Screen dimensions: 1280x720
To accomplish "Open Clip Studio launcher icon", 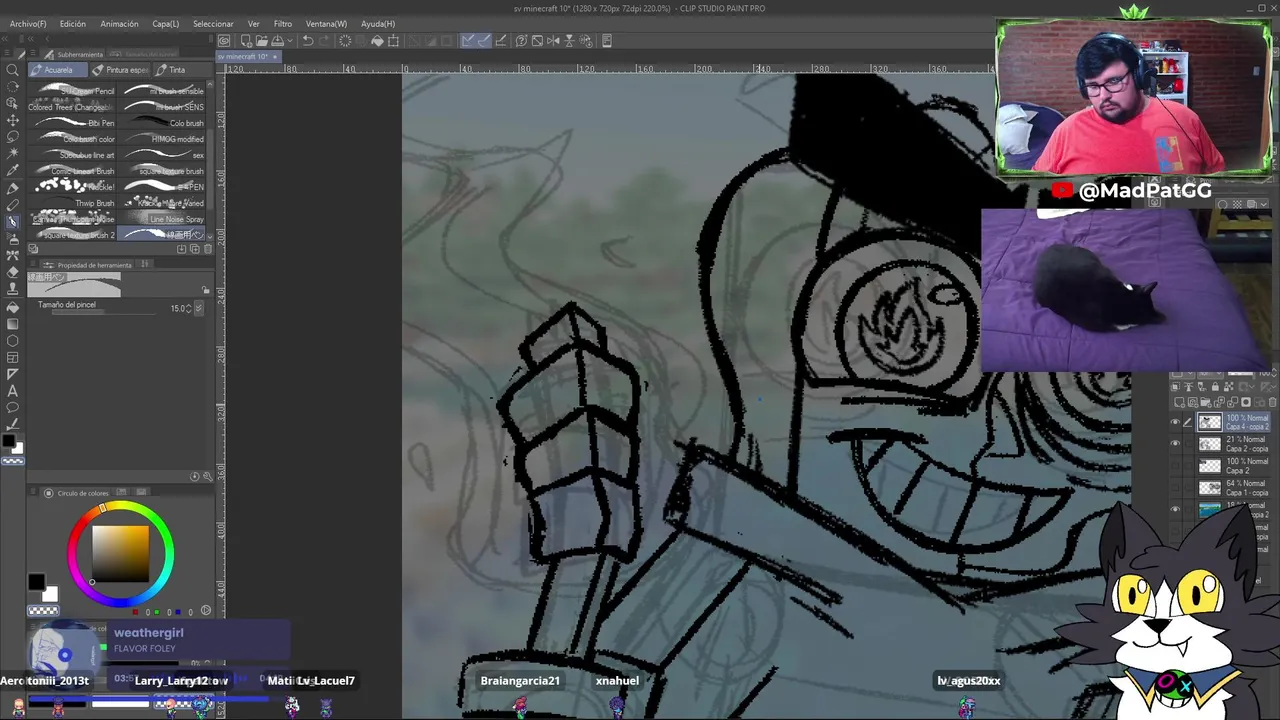I will [224, 41].
